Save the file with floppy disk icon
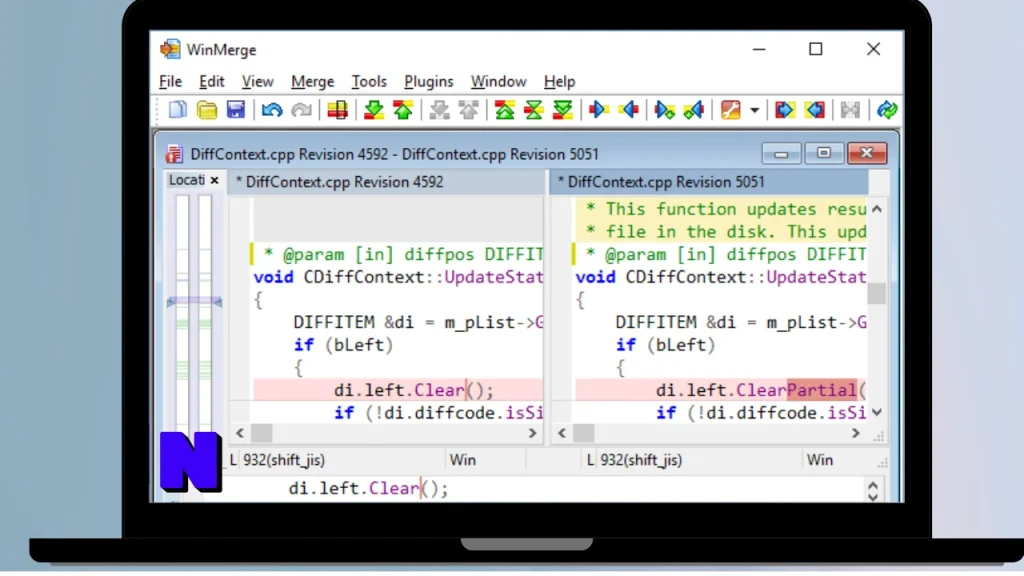Screen dimensions: 1024x576 click(236, 110)
